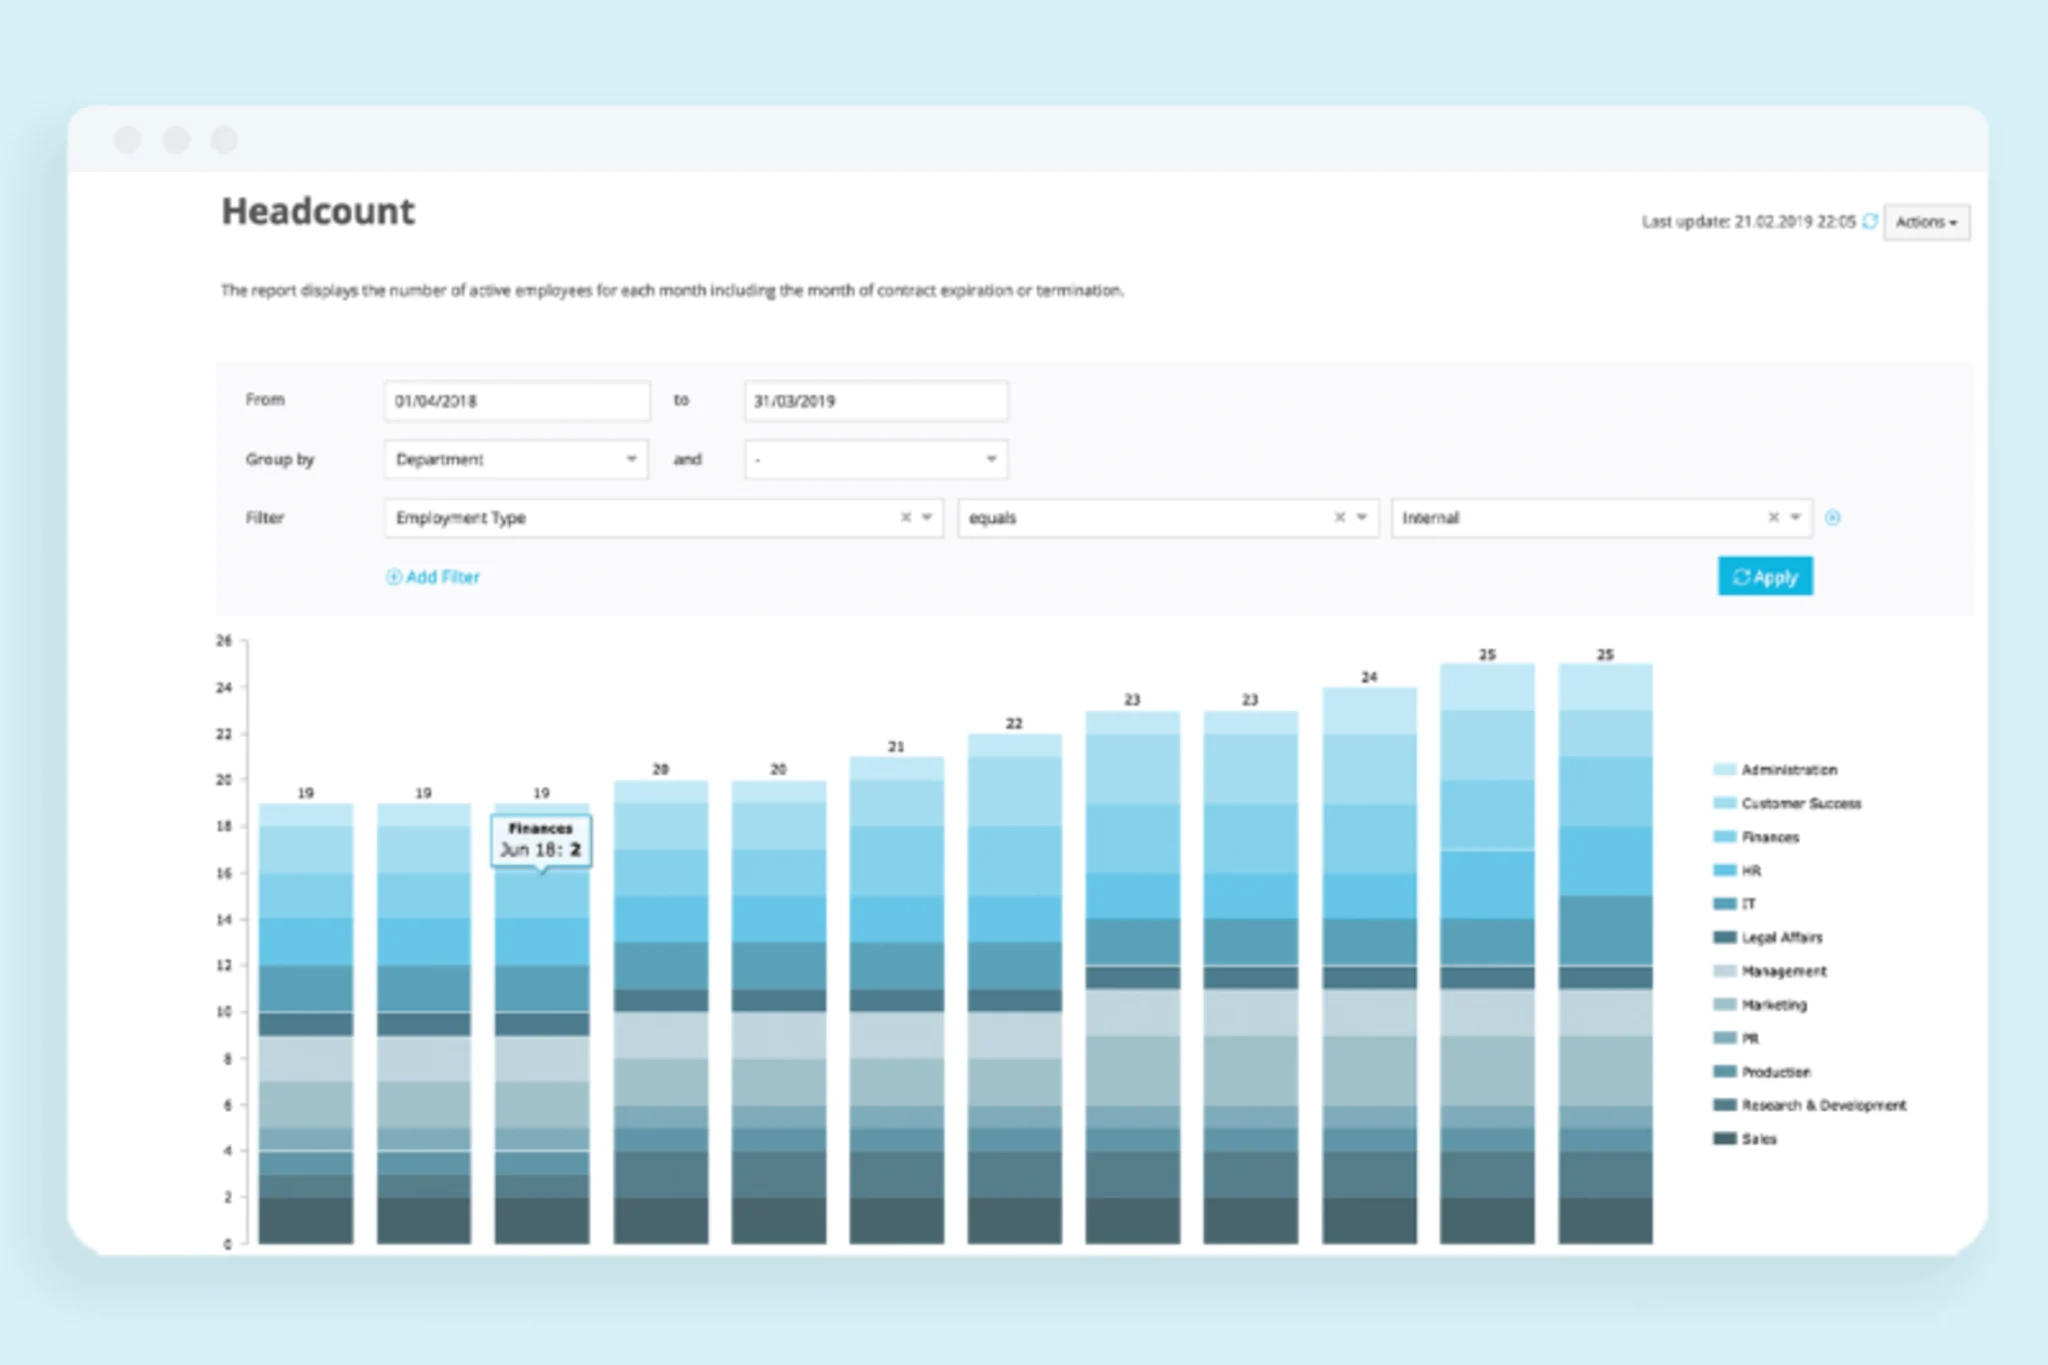
Task: Open the second group-by dropdown after 'and'
Action: [x=875, y=459]
